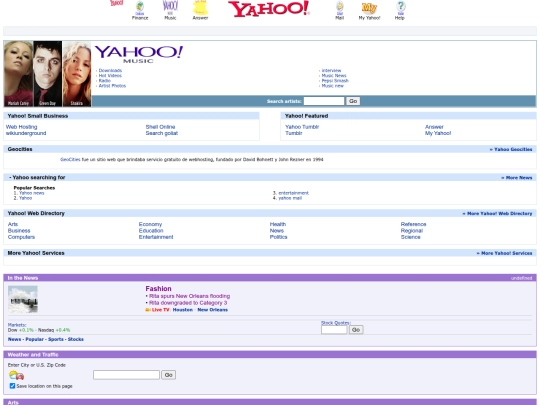Open Rita spurs New Orleans flooding headline
The height and width of the screenshot is (405, 540).
coord(189,296)
